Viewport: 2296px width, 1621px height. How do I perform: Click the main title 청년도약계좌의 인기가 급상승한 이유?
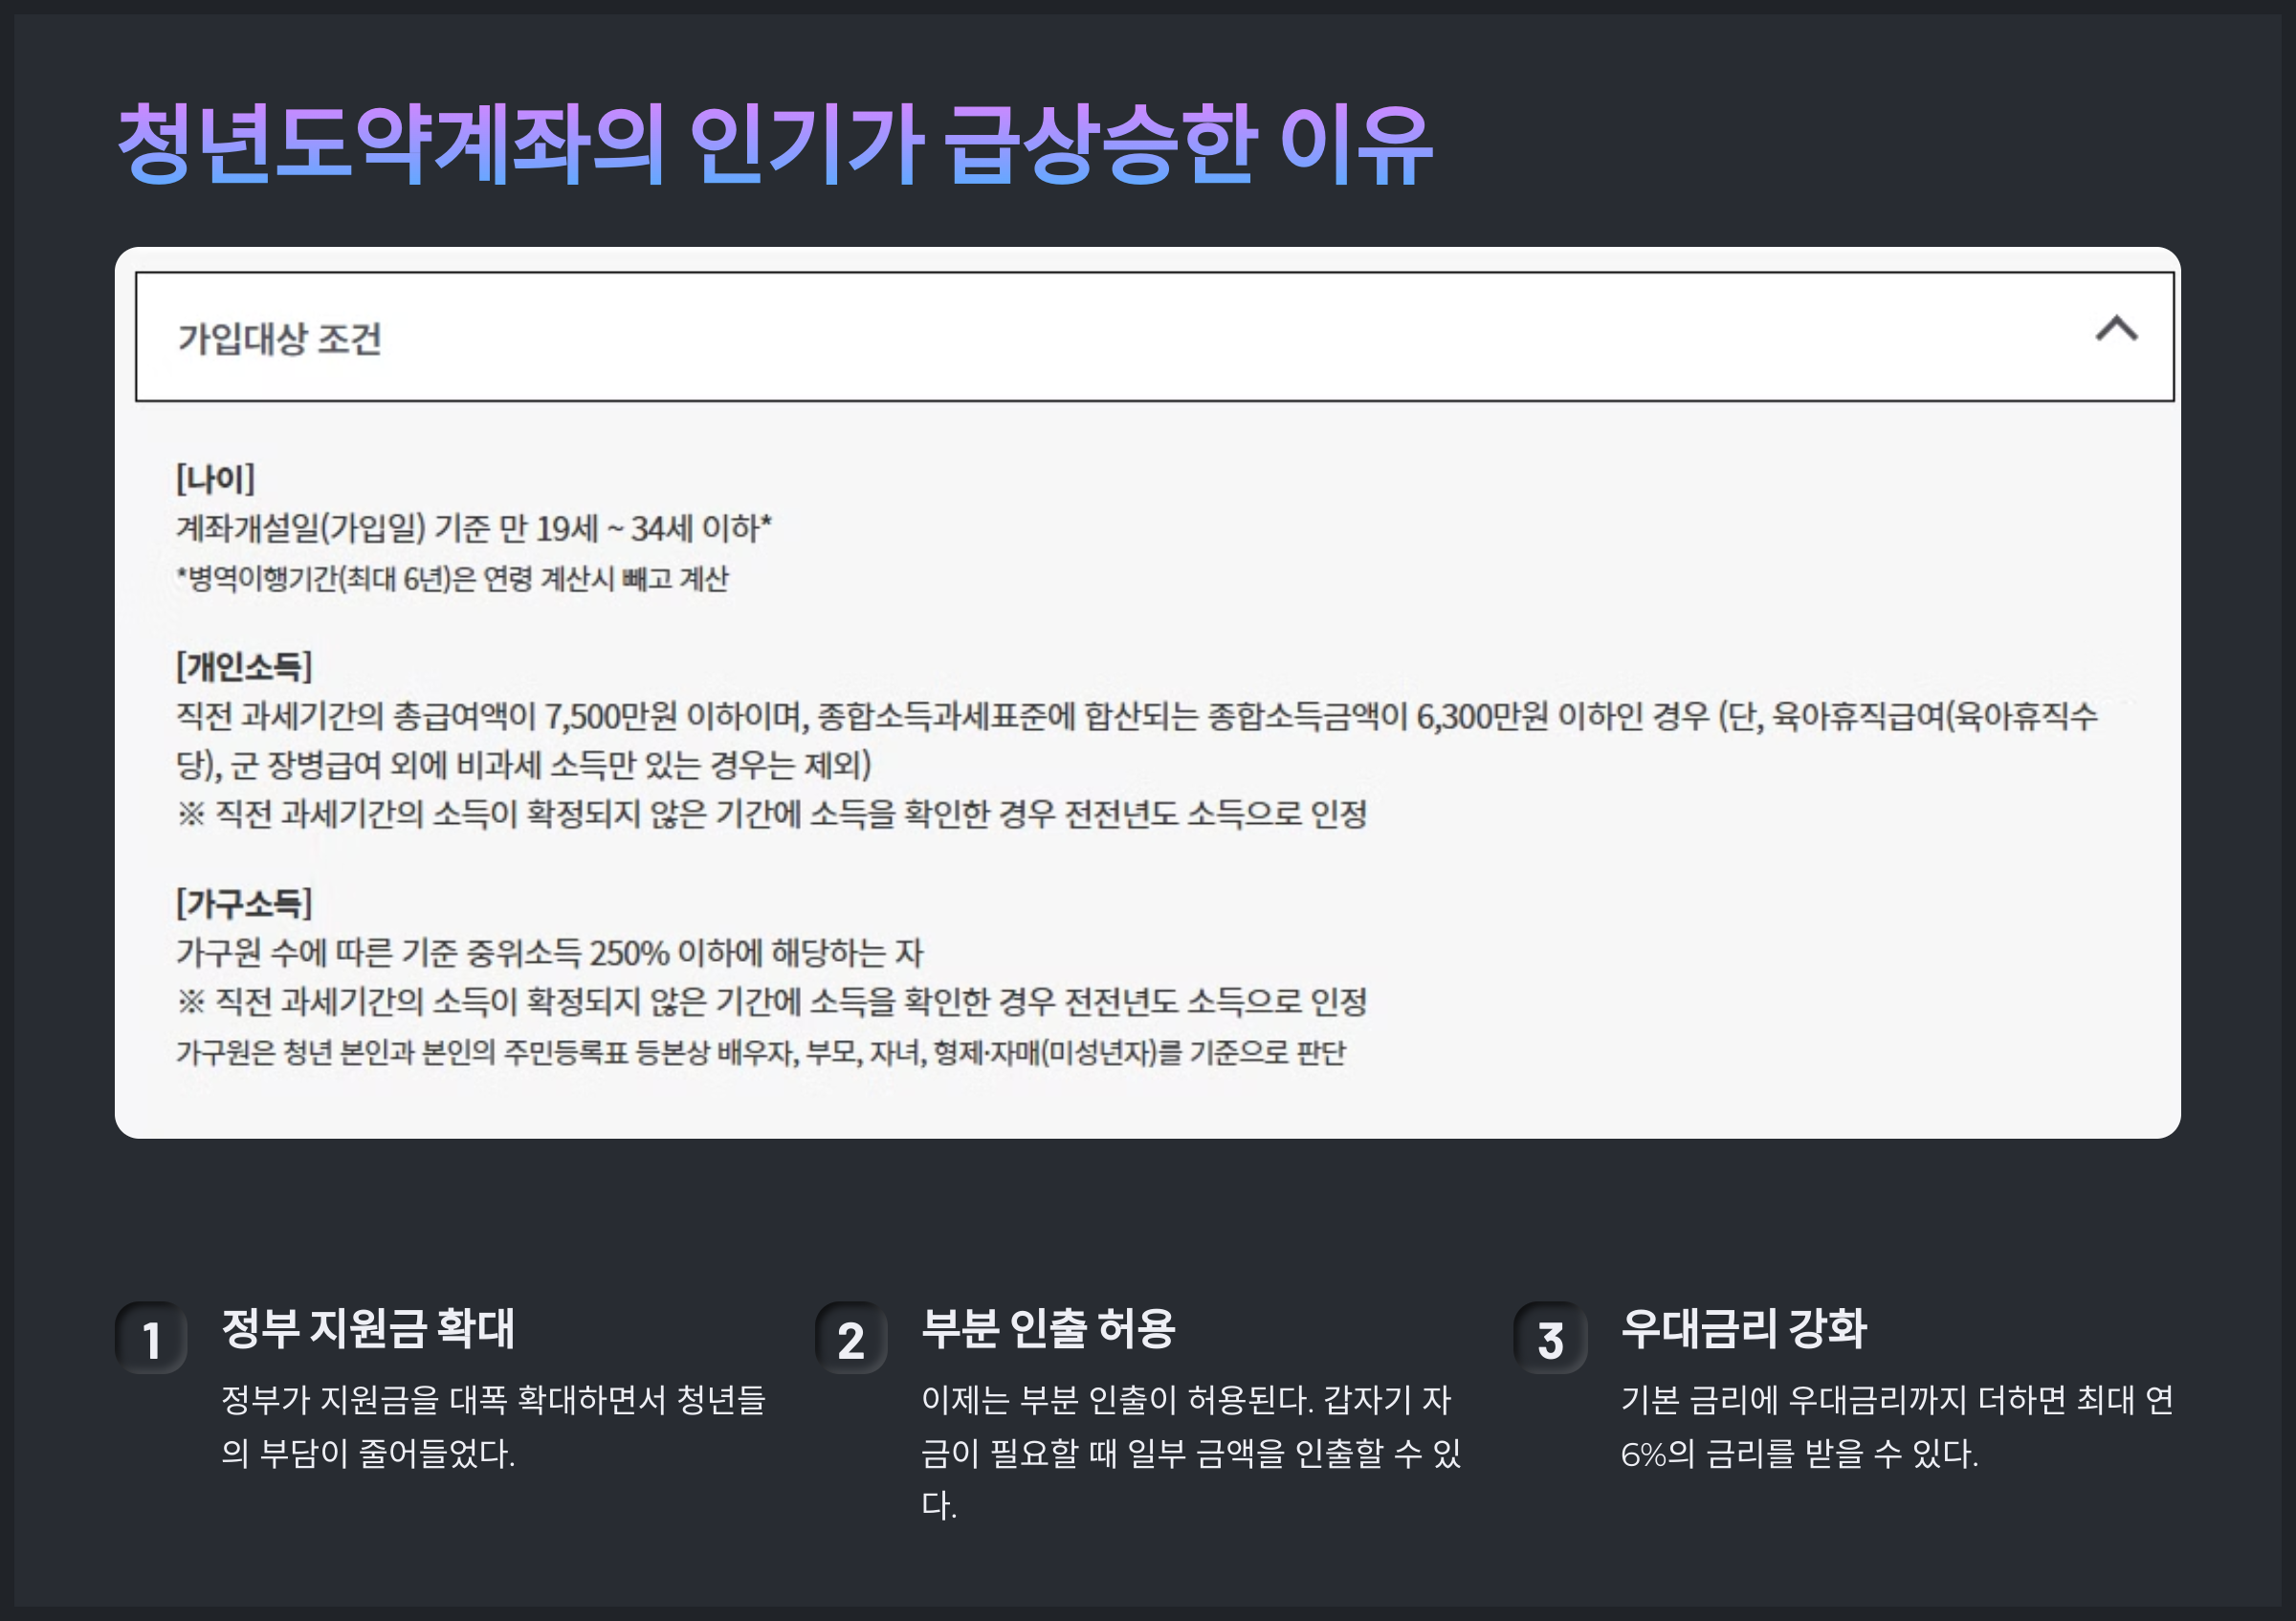click(775, 145)
